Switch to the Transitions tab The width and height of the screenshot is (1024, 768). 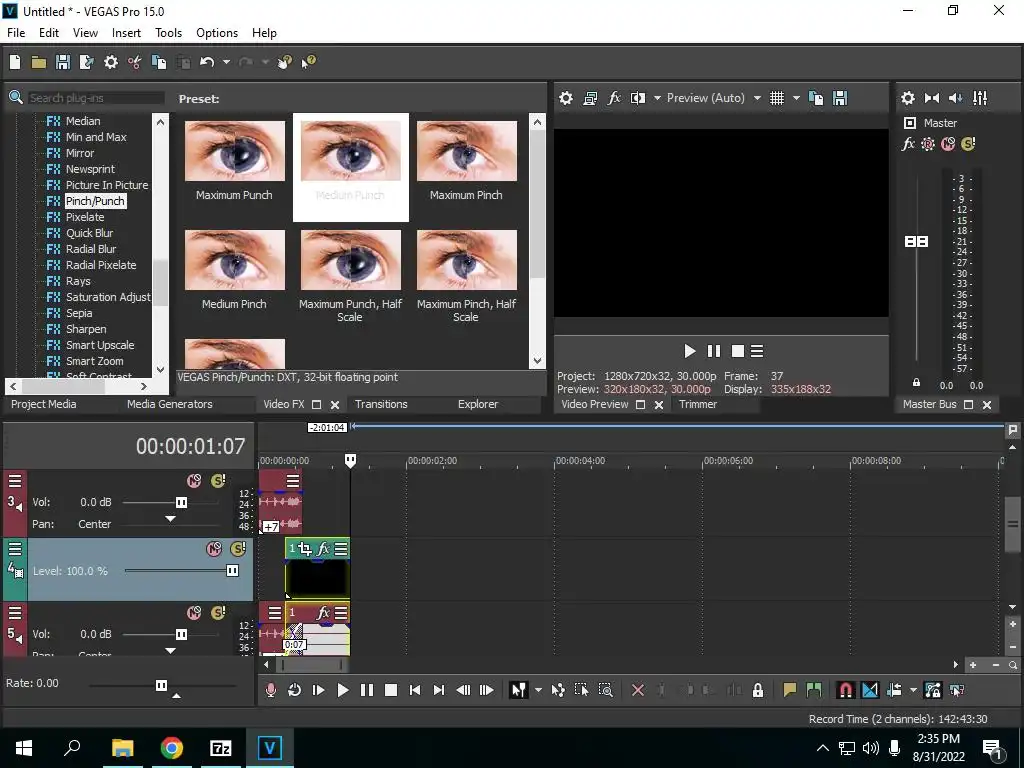click(381, 404)
